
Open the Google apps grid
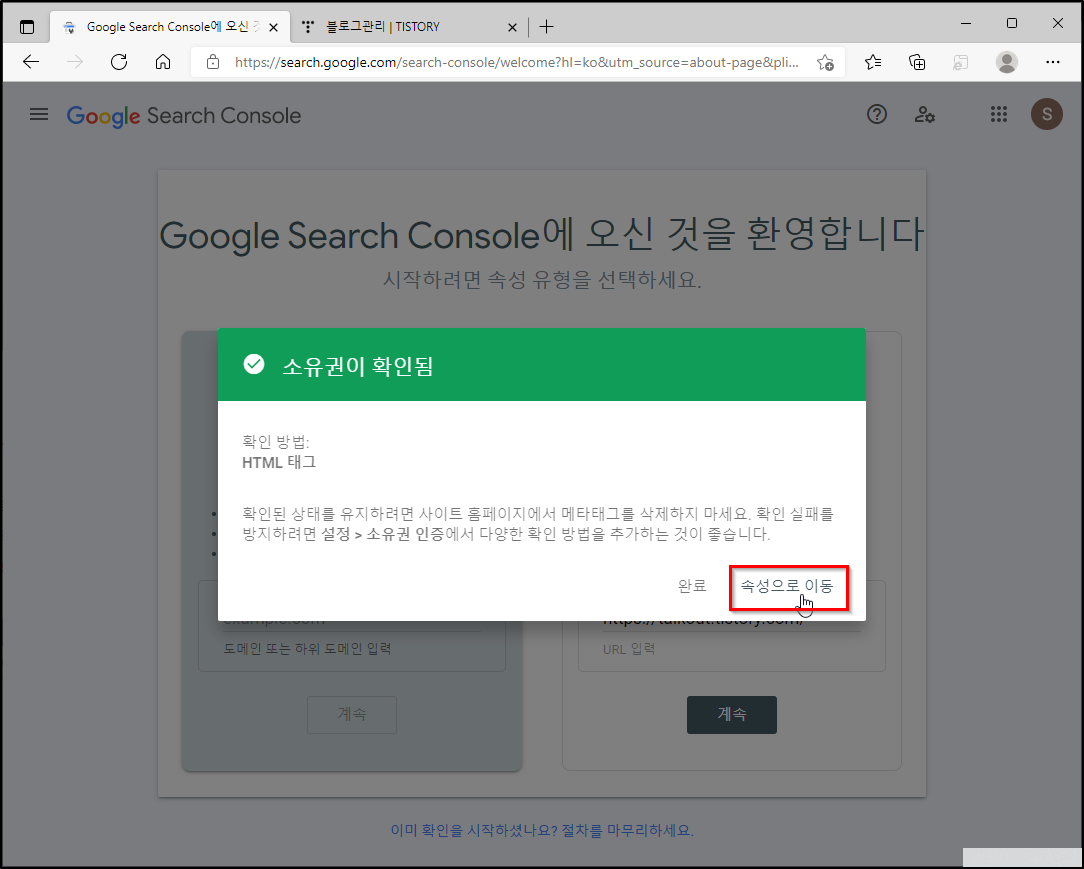pyautogui.click(x=998, y=115)
